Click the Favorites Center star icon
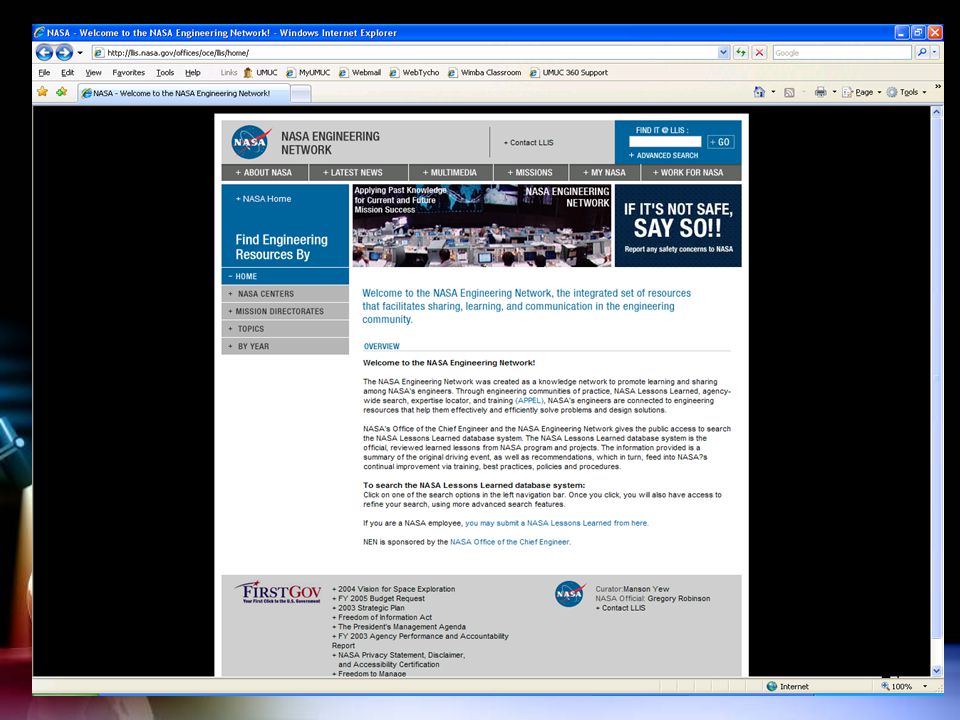 point(42,92)
